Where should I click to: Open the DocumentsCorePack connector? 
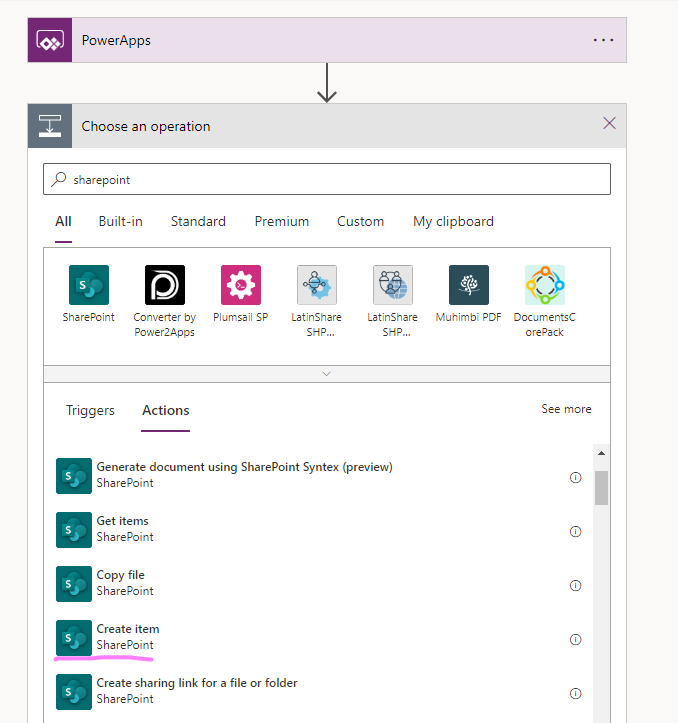click(544, 285)
